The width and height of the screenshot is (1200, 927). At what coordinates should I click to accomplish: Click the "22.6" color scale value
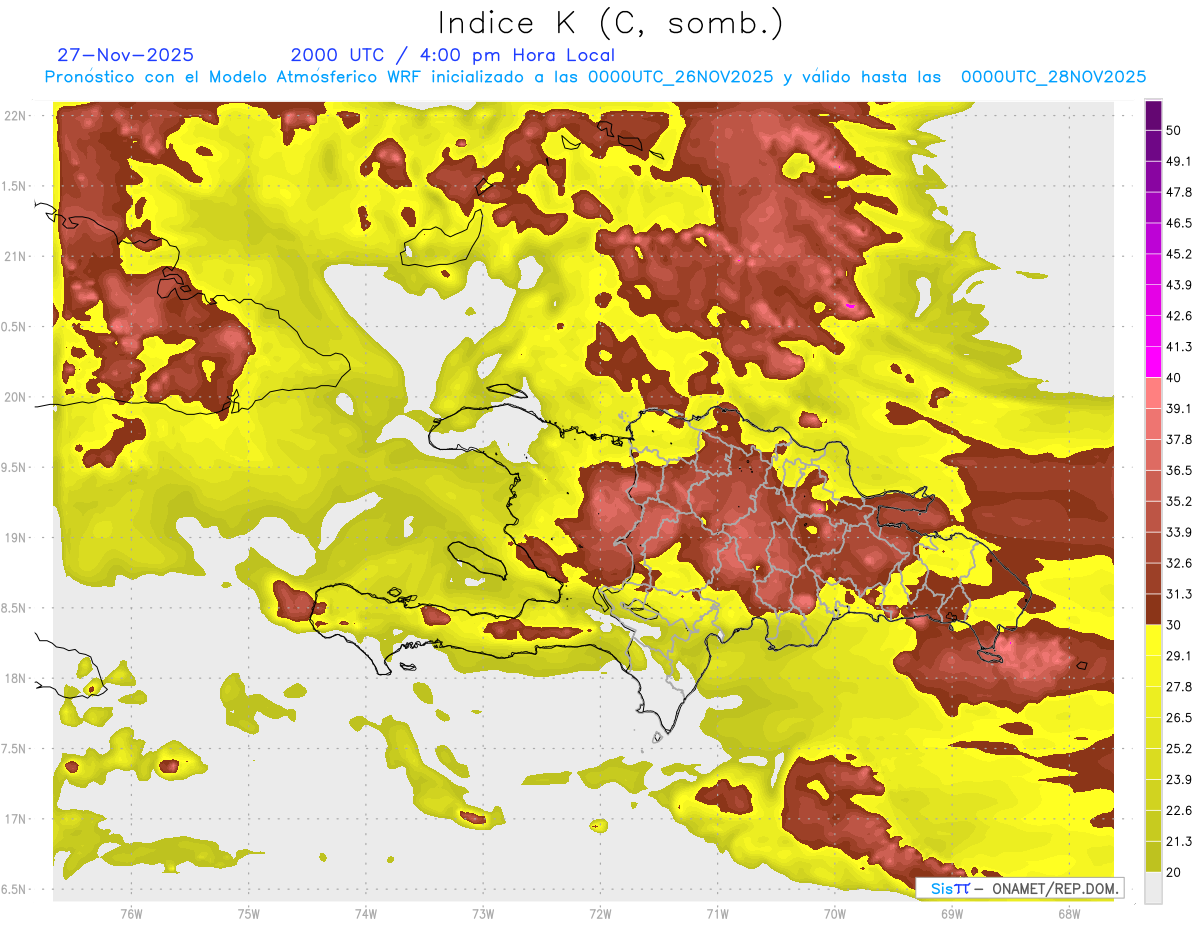(x=1179, y=810)
